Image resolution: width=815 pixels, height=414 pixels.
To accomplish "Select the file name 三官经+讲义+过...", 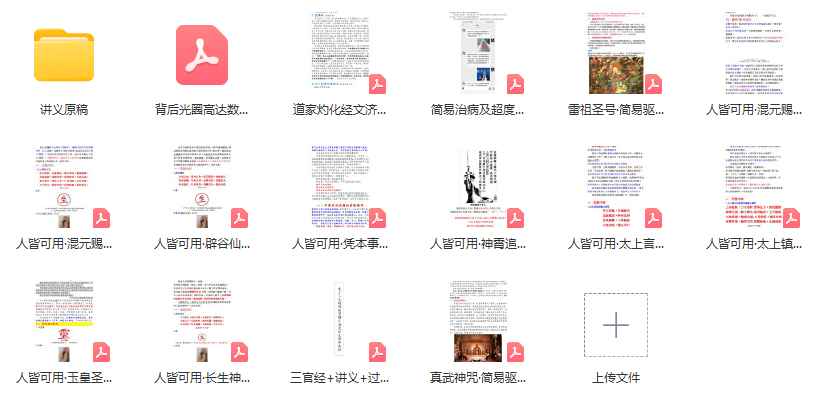I will tap(340, 378).
